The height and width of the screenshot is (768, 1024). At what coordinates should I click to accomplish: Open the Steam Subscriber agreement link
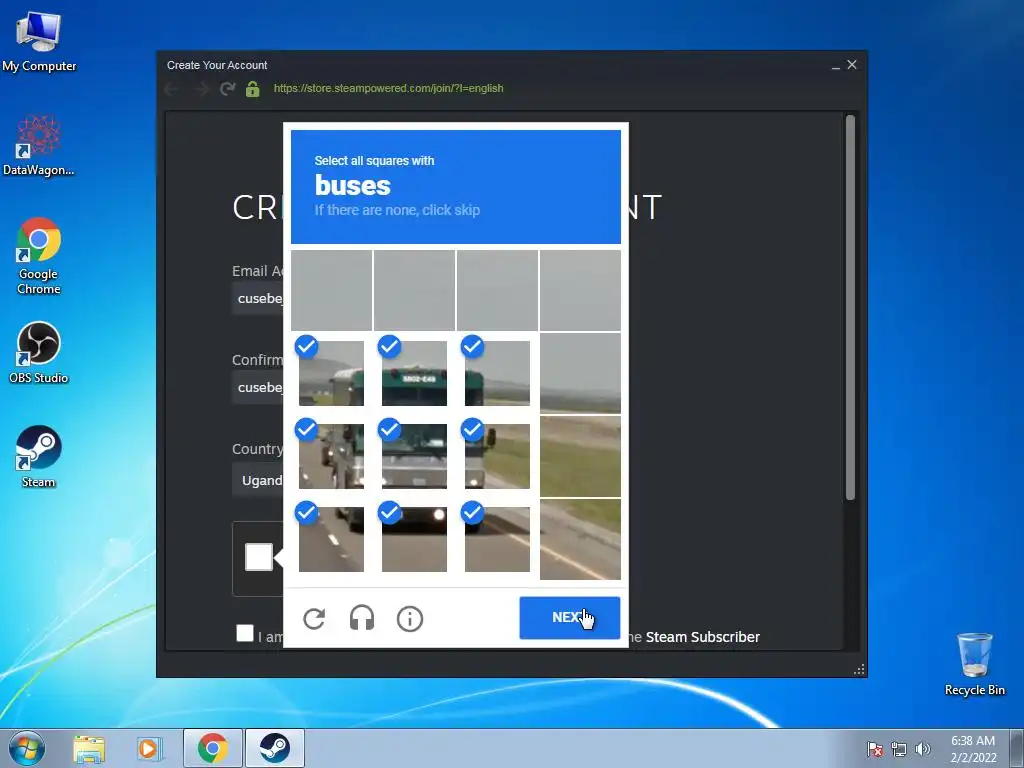703,637
